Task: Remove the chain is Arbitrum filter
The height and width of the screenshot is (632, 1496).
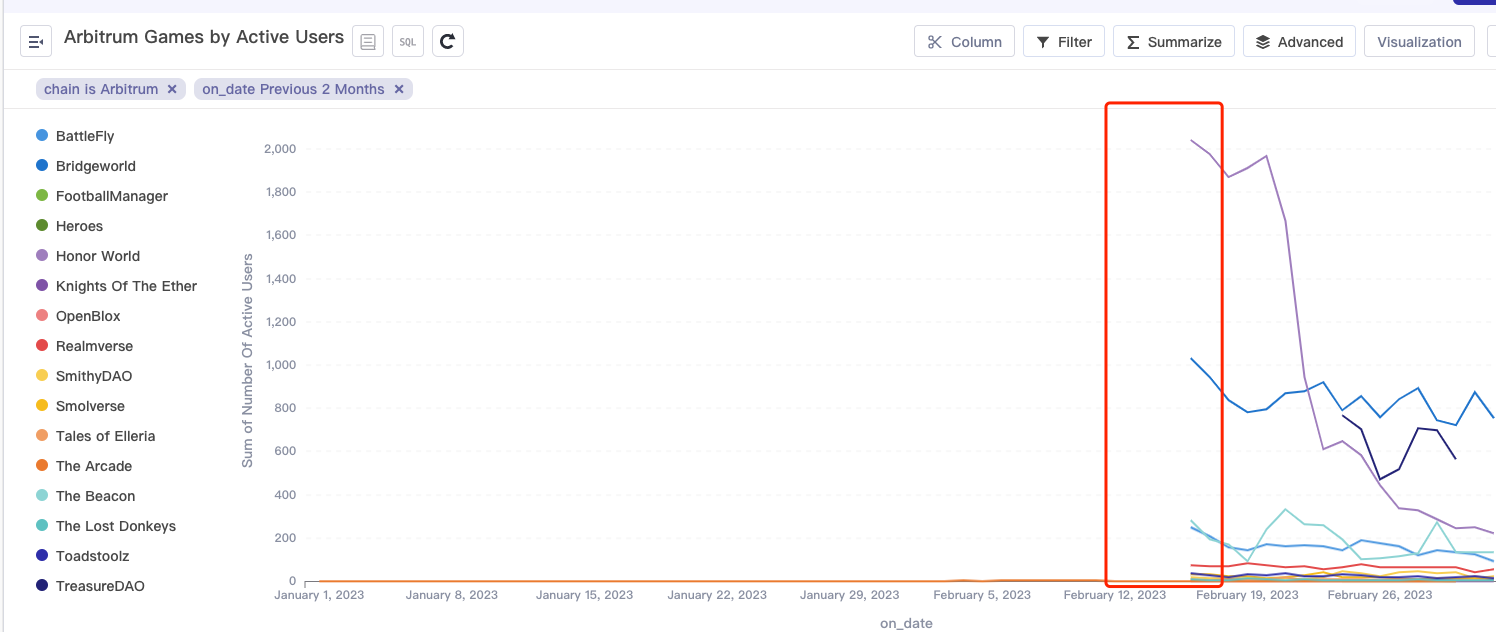Action: (172, 88)
